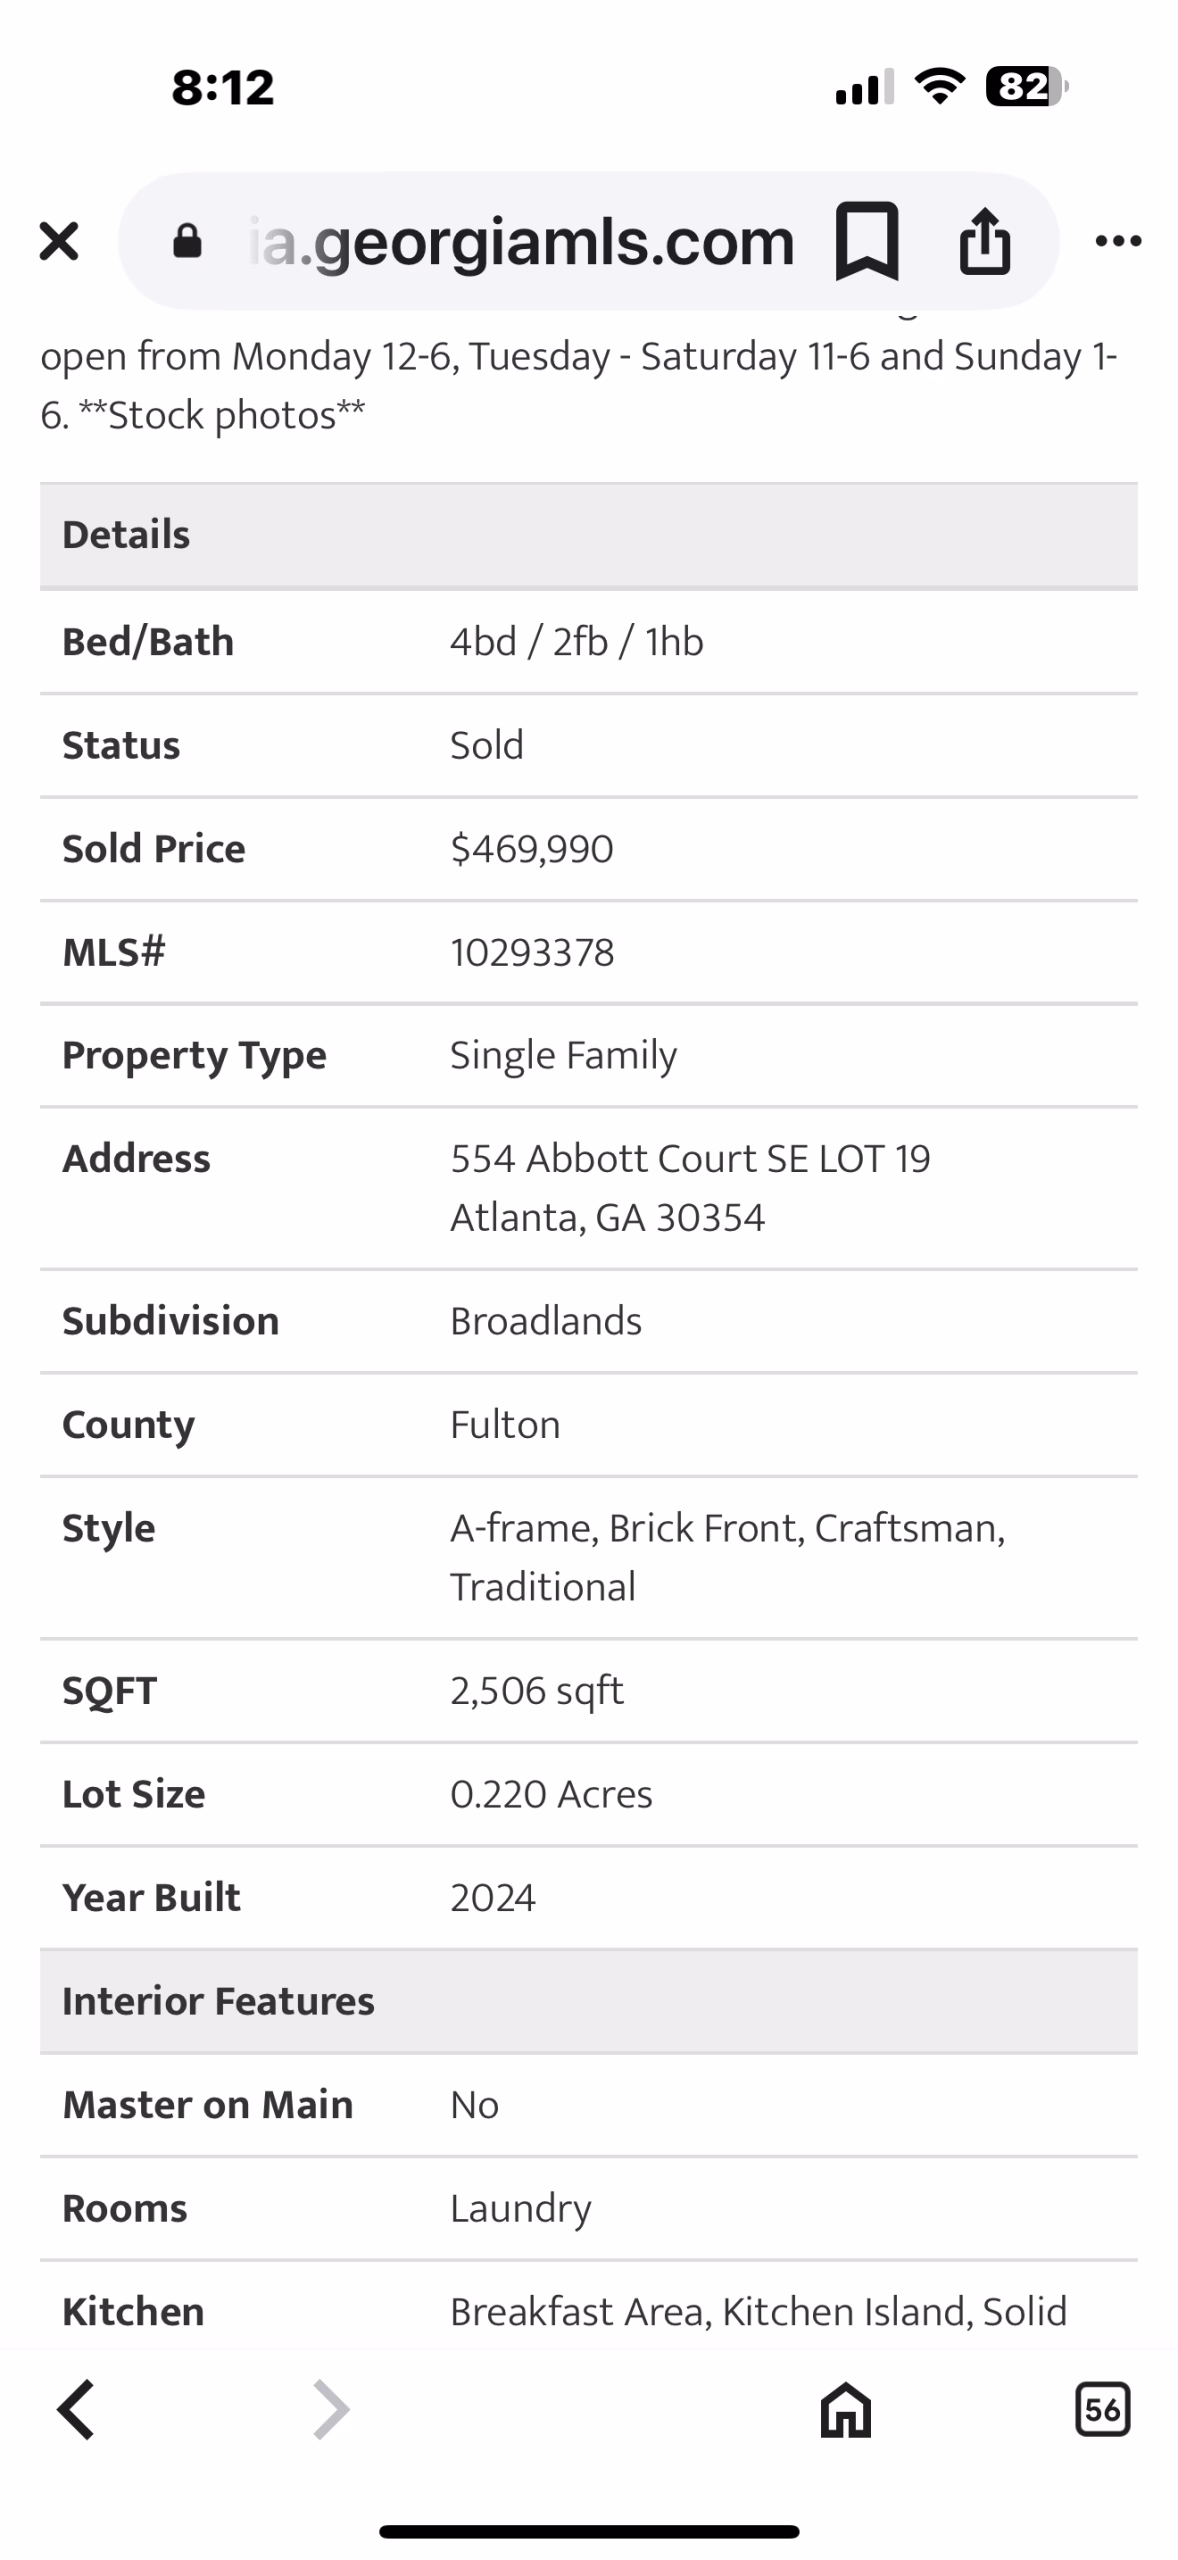Tap the padlock site security icon
This screenshot has width=1178, height=2560.
(x=187, y=241)
